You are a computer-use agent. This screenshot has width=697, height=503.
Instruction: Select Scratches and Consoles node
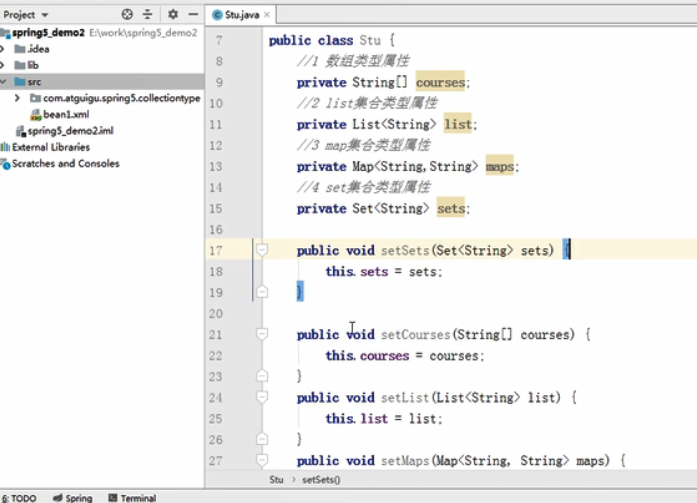[x=65, y=164]
